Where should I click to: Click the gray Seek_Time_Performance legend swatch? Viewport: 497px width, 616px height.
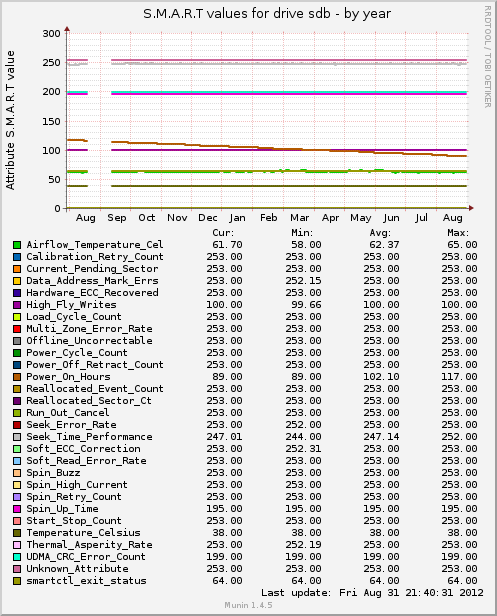point(17,437)
